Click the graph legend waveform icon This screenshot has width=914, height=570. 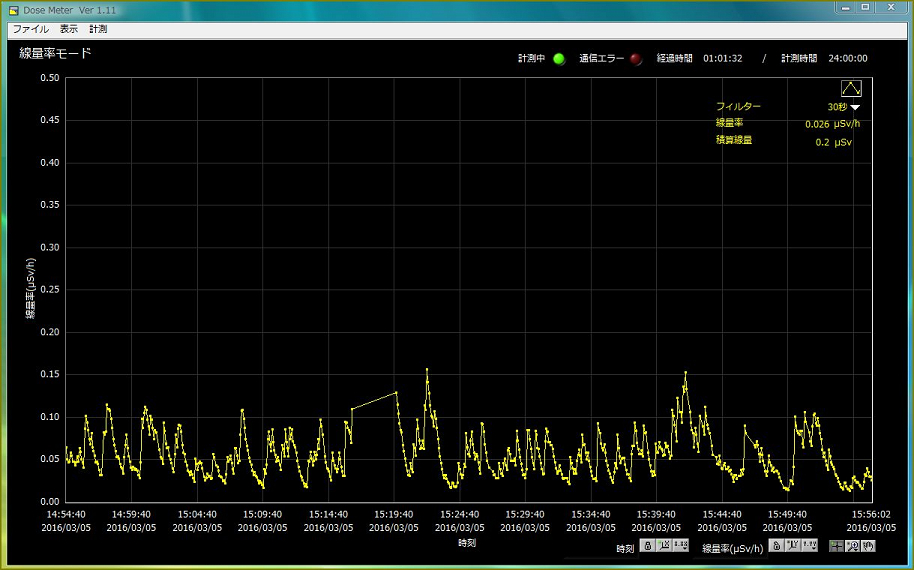click(851, 89)
